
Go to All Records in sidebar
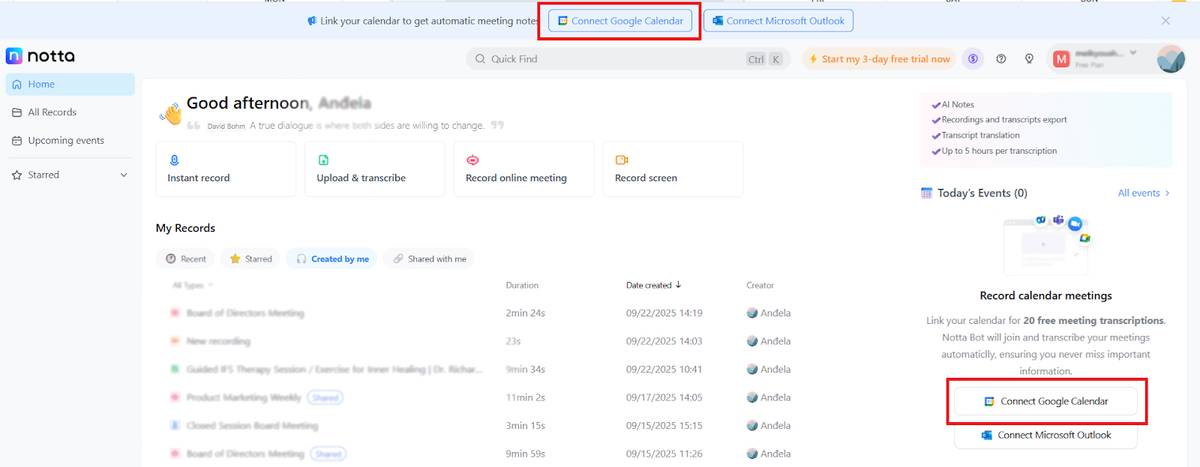52,112
